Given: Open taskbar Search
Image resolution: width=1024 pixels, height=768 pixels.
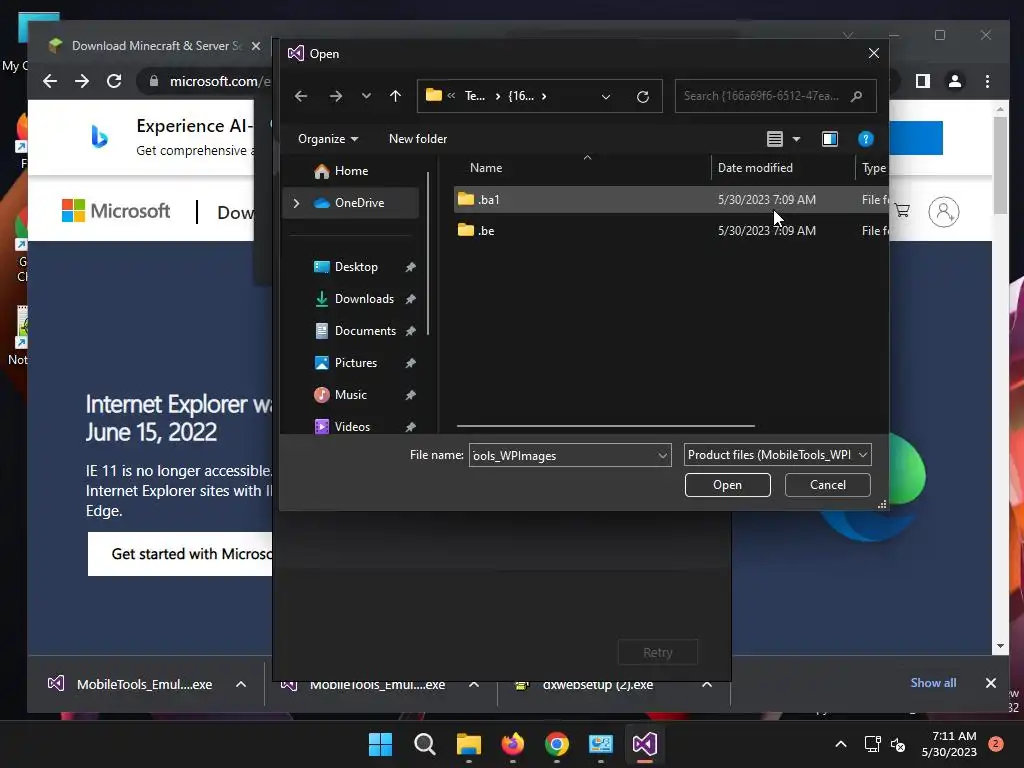Looking at the screenshot, I should tap(424, 744).
